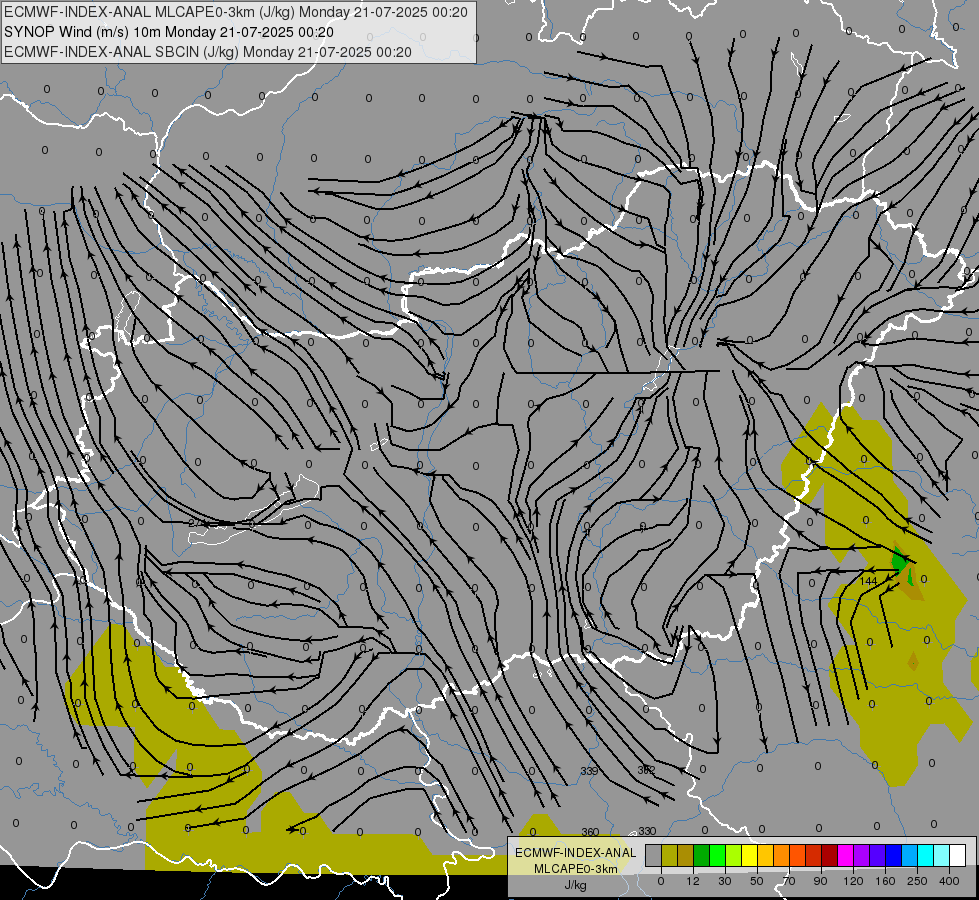The height and width of the screenshot is (900, 979).
Task: Click the map value 339
Action: coord(589,771)
